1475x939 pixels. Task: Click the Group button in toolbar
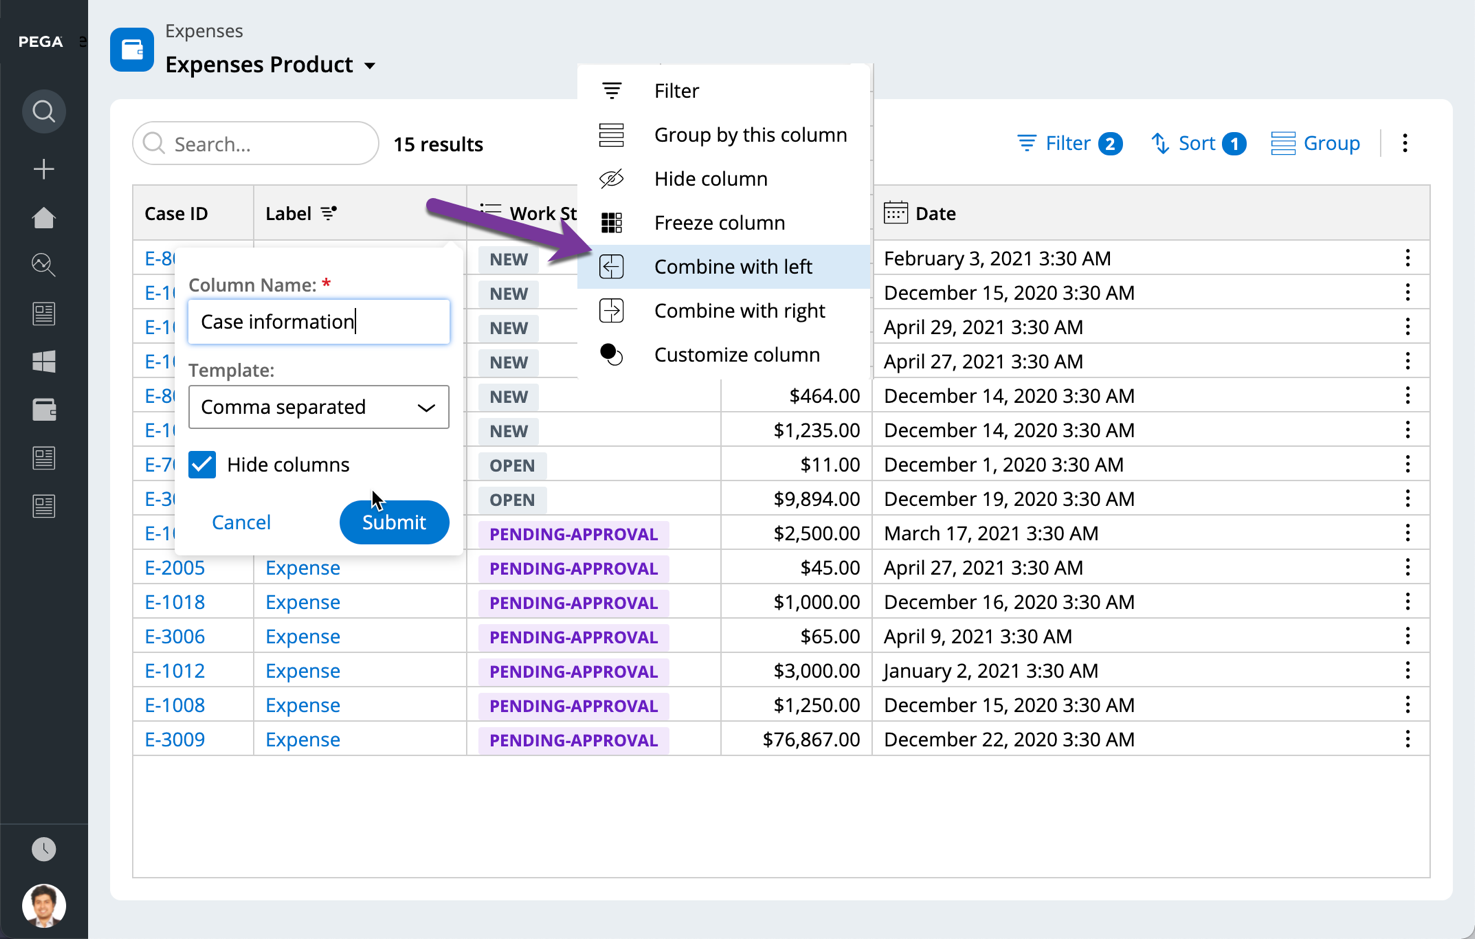click(1315, 143)
